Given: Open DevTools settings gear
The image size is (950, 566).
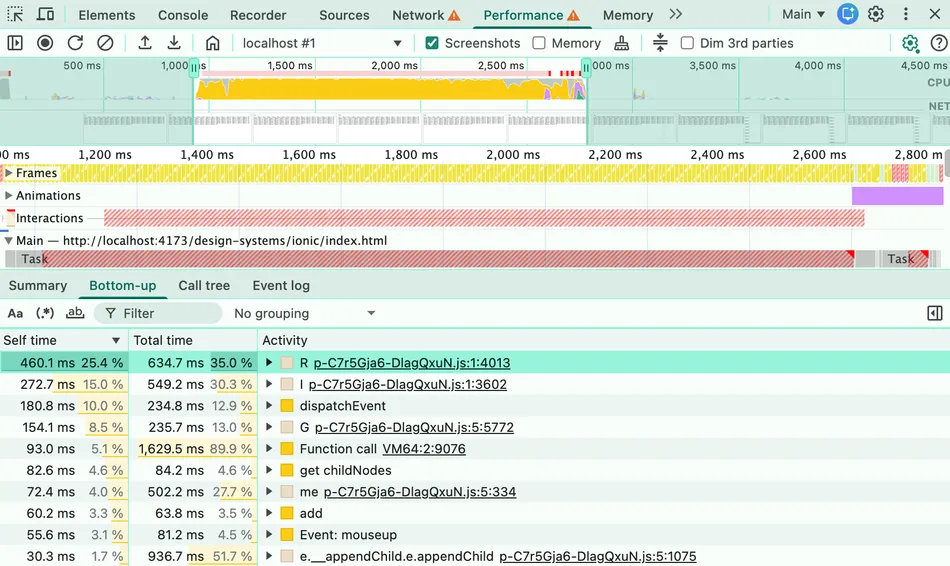Looking at the screenshot, I should pyautogui.click(x=876, y=14).
